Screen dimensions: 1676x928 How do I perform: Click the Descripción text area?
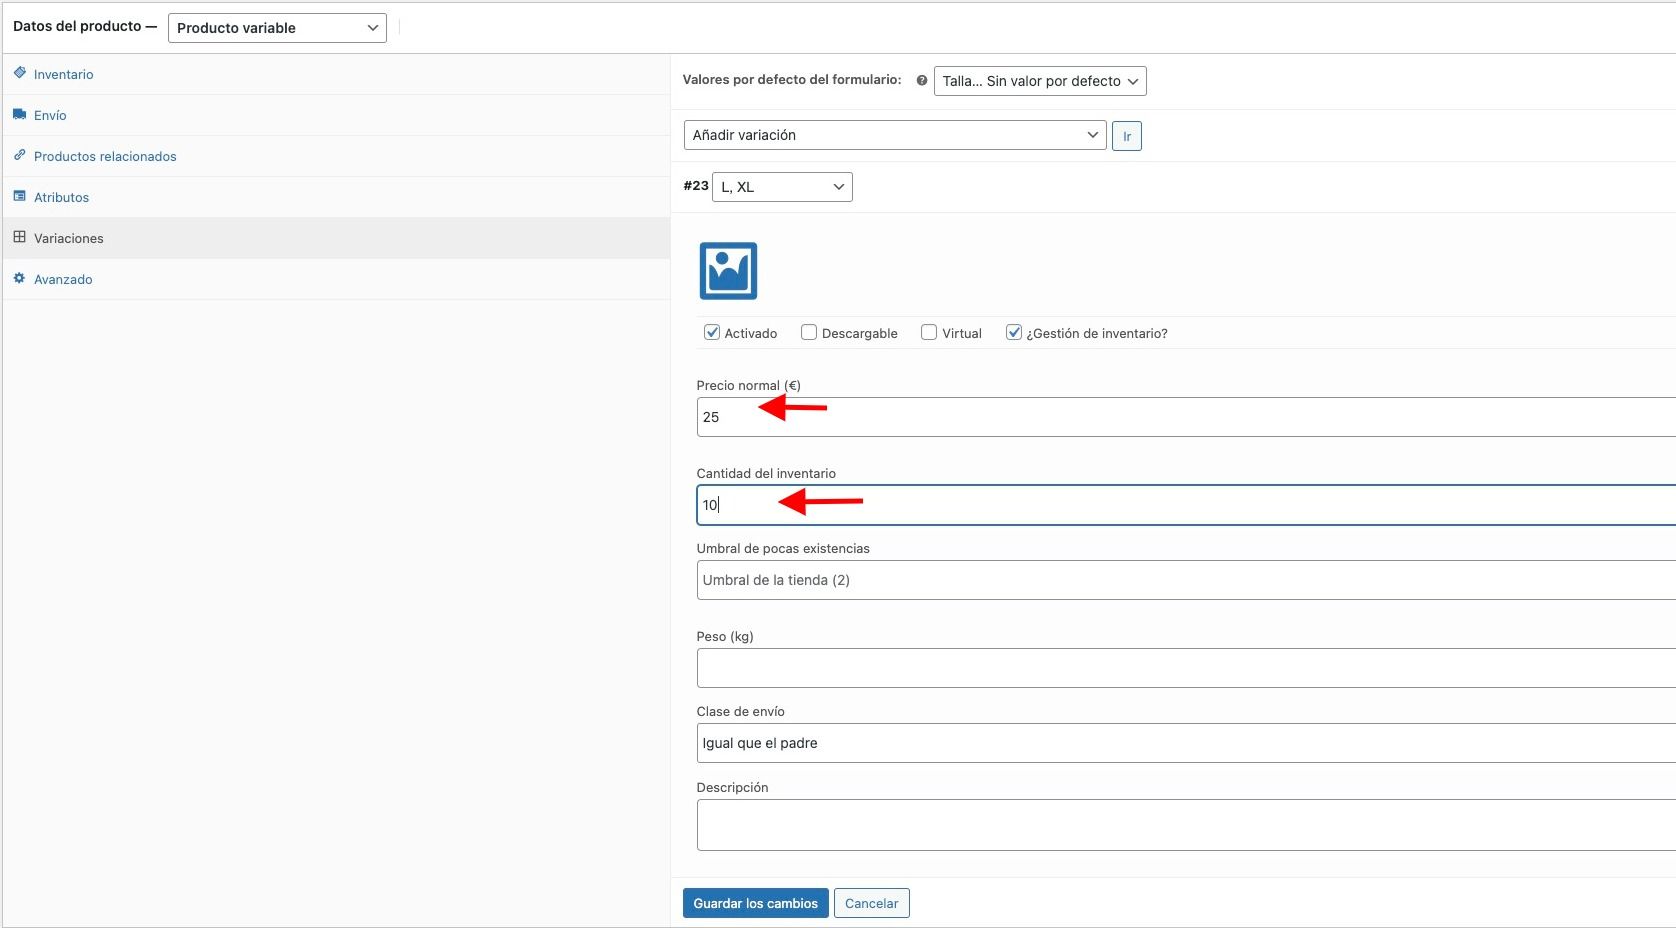pyautogui.click(x=1186, y=825)
